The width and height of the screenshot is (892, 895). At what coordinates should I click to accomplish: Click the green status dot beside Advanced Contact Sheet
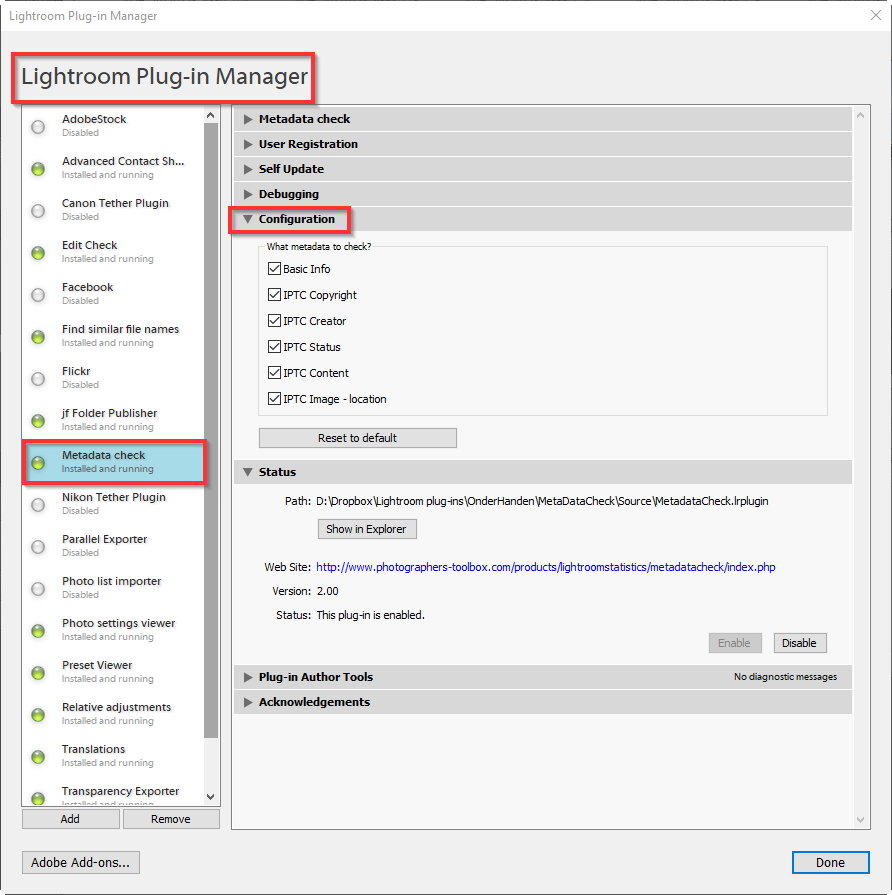tap(38, 169)
